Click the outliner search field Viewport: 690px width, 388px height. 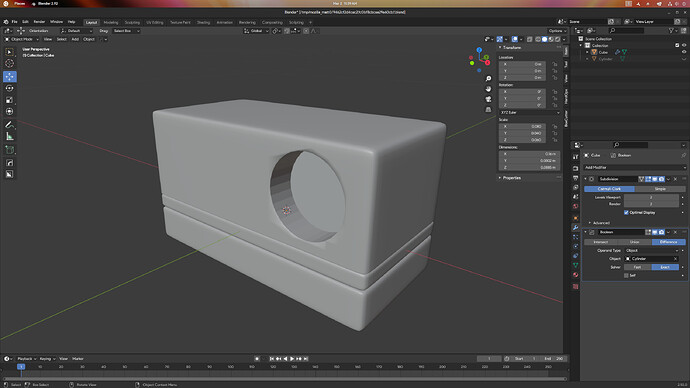pos(626,30)
